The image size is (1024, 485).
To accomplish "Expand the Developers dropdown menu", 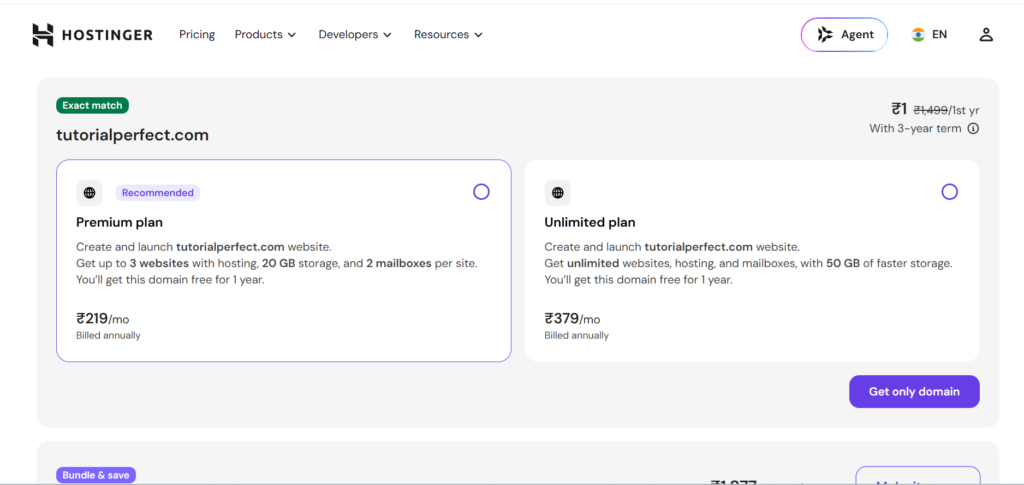I will [355, 35].
